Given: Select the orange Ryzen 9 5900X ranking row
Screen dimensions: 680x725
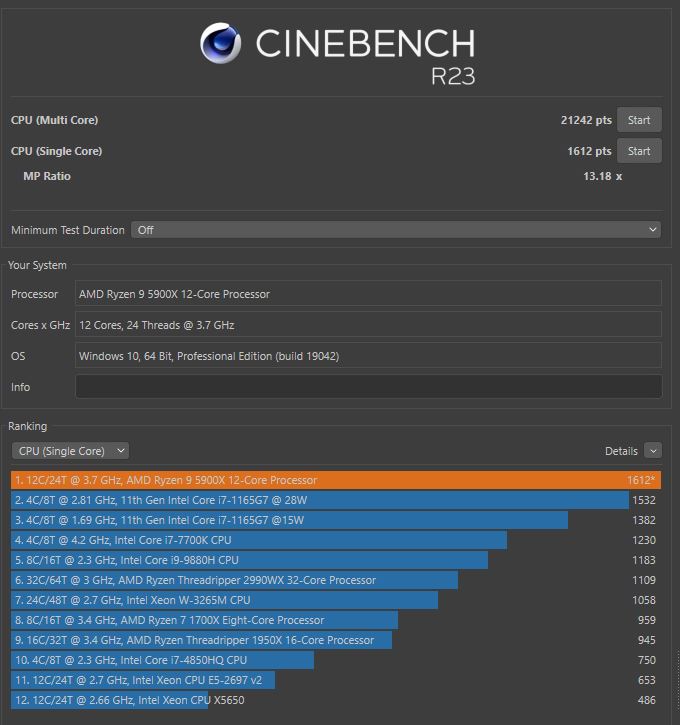Looking at the screenshot, I should pos(336,480).
